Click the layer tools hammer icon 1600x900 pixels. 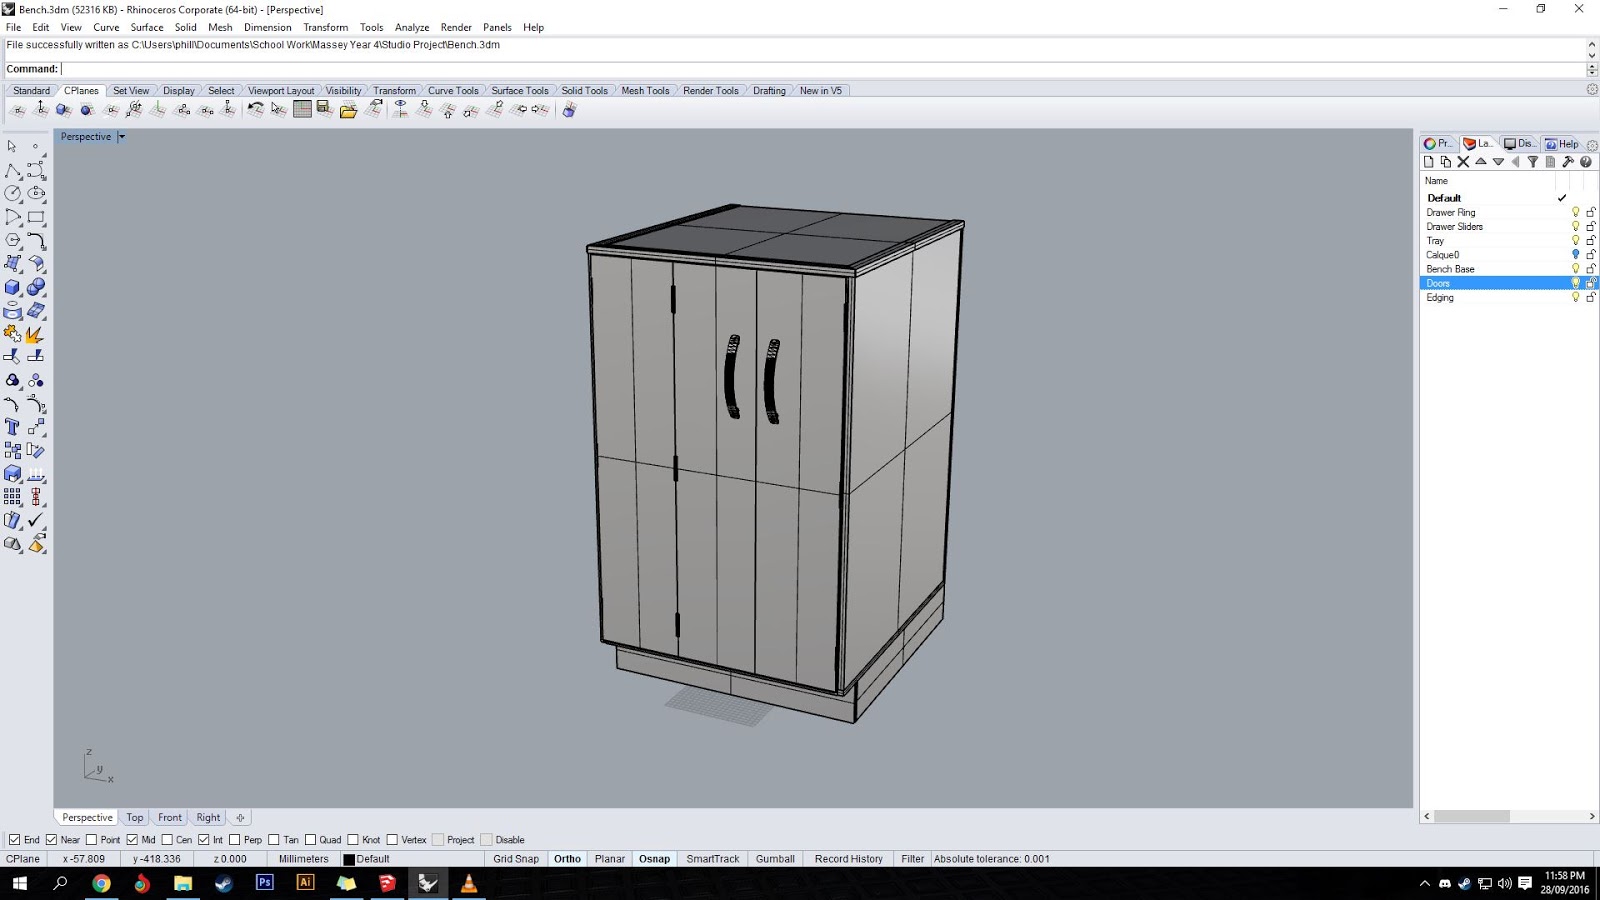click(x=1567, y=162)
